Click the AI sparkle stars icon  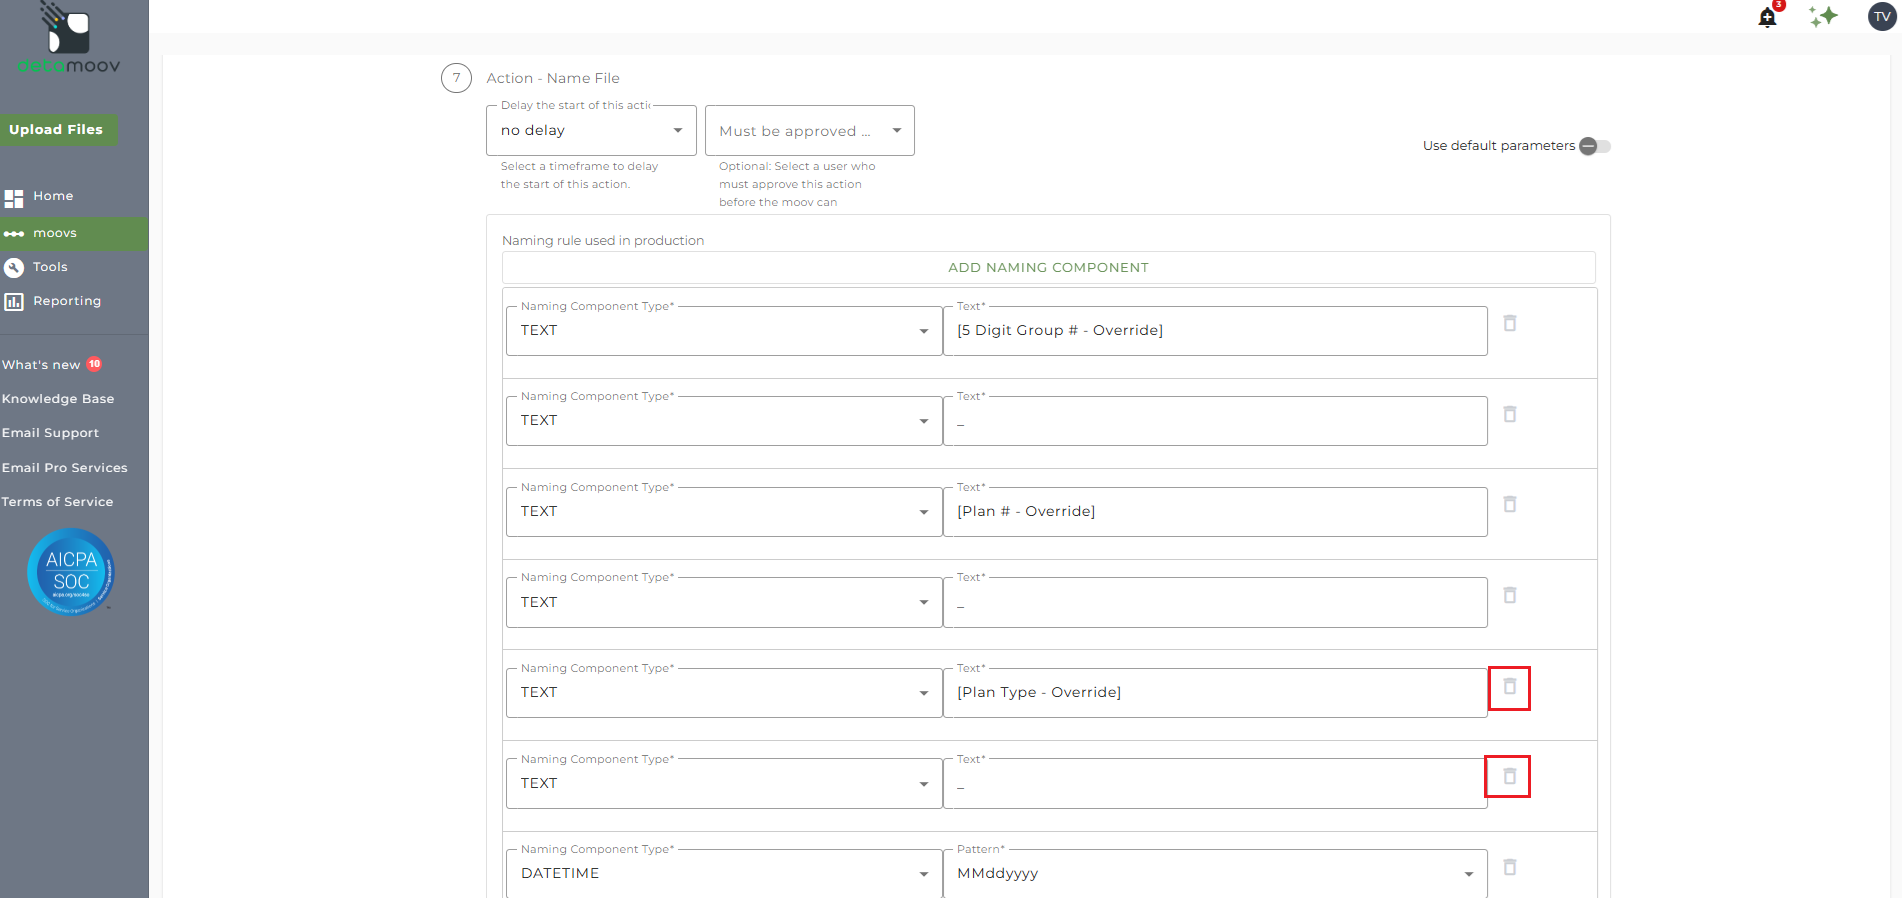point(1823,16)
